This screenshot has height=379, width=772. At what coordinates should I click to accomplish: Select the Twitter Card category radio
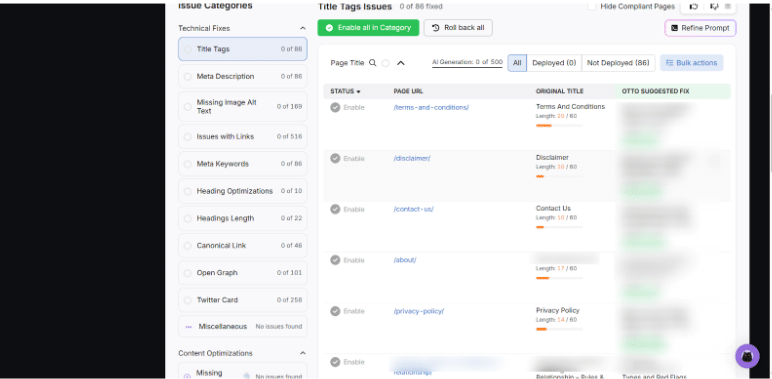pyautogui.click(x=188, y=300)
